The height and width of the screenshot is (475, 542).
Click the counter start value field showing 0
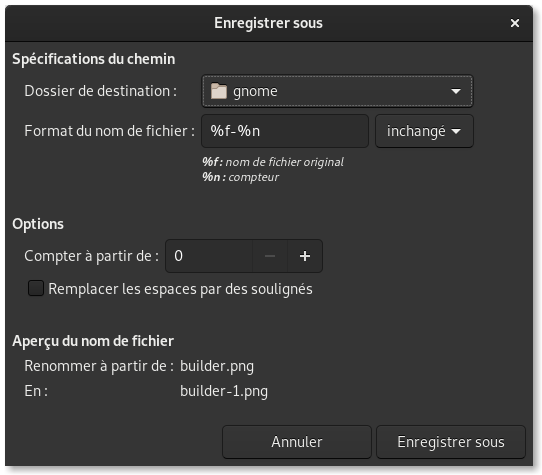[209, 256]
